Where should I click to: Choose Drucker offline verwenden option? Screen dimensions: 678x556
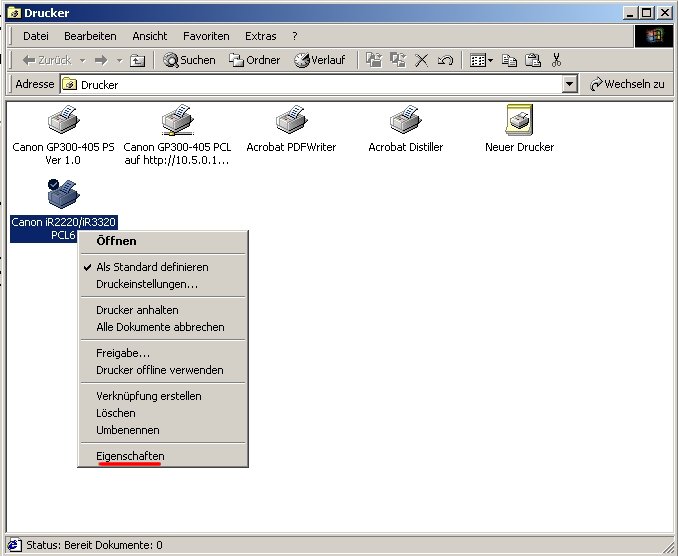pos(159,370)
